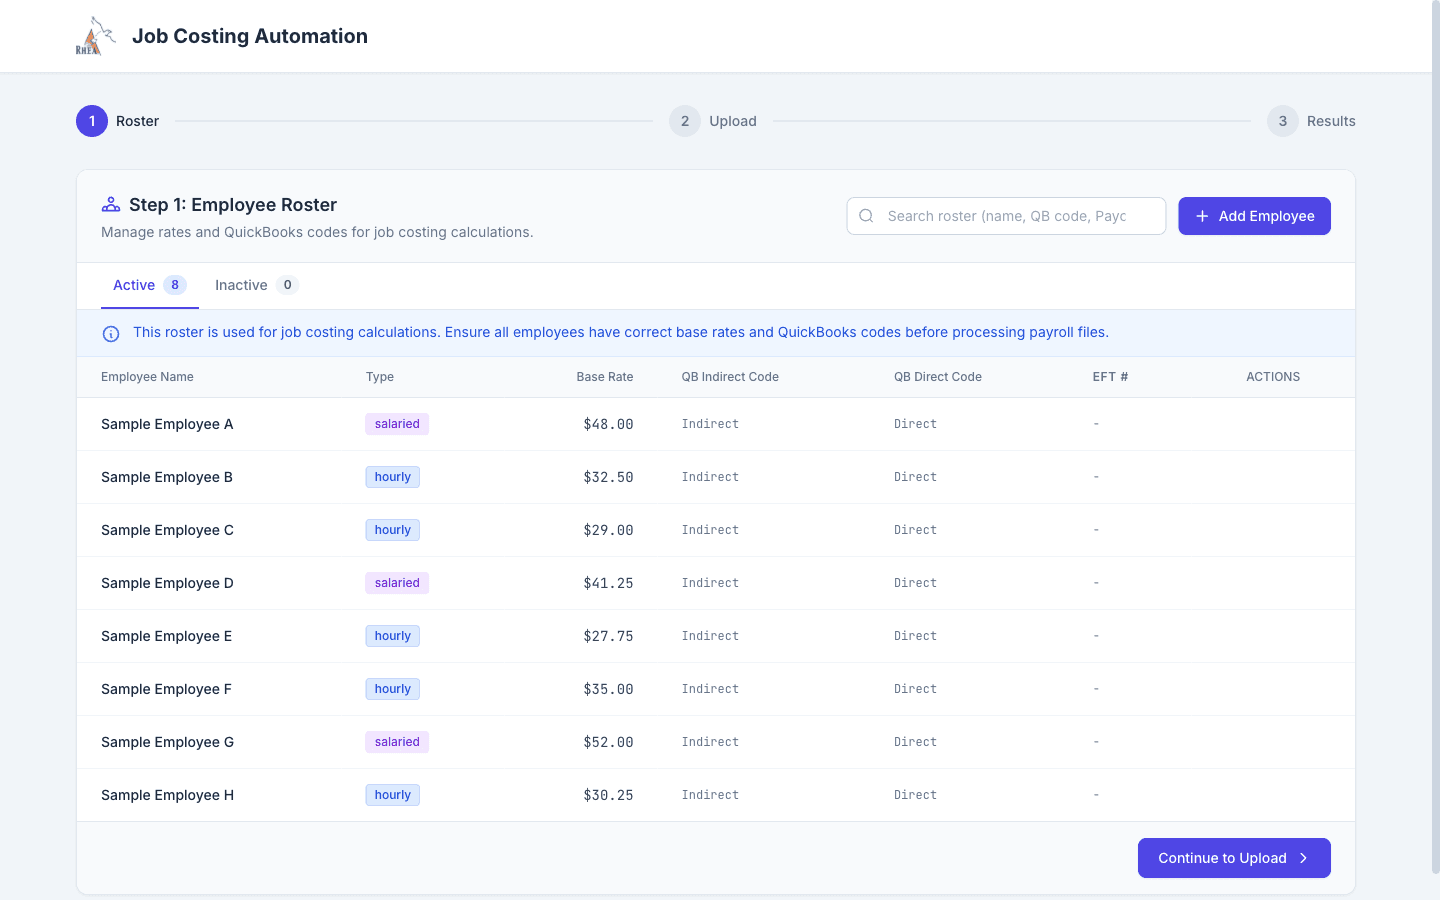Select the Sample Employee G name
This screenshot has height=900, width=1440.
coord(167,742)
